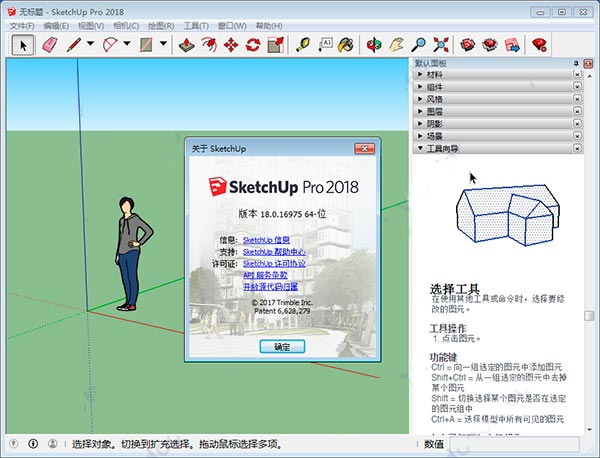Pick the Tape Measure tool
The image size is (600, 458).
click(x=303, y=44)
